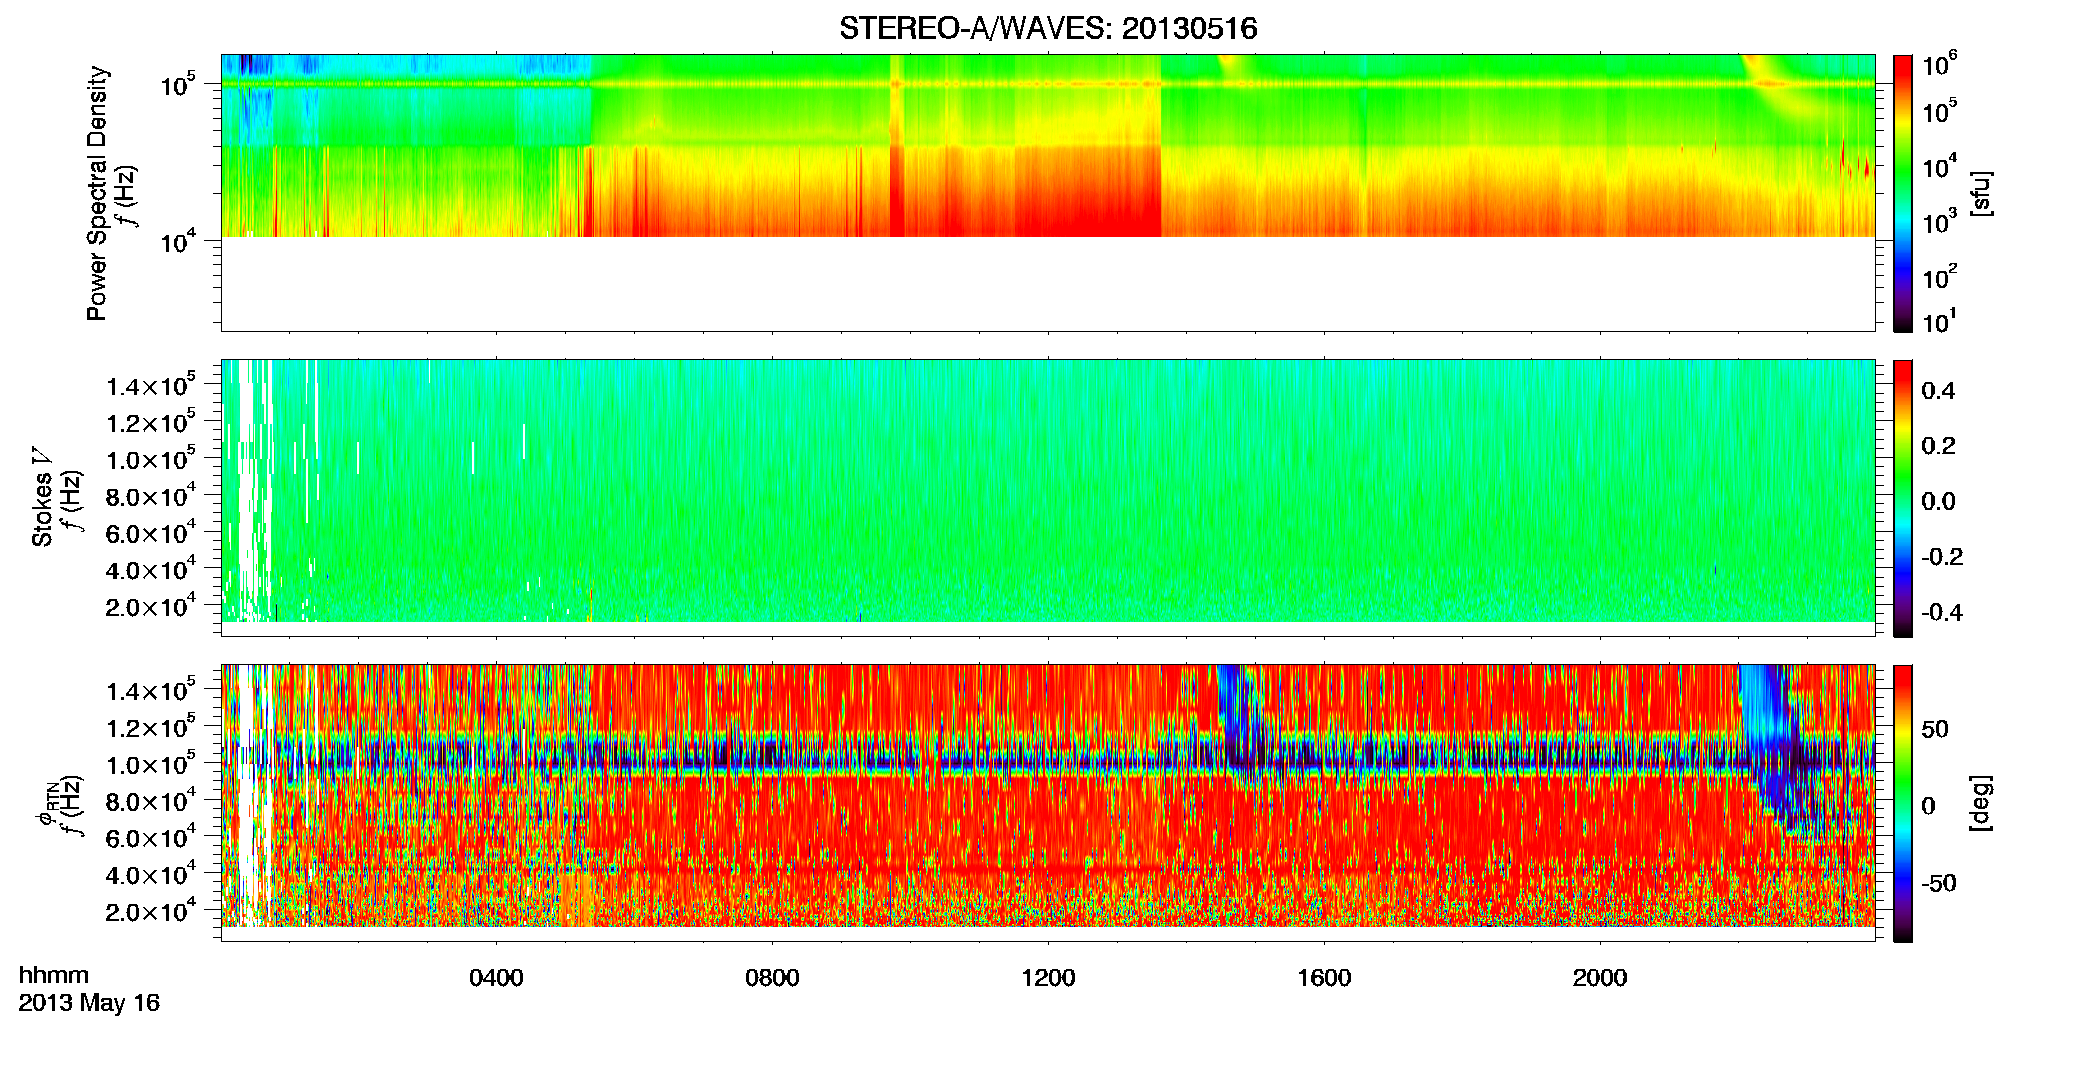Image resolution: width=2096 pixels, height=1080 pixels.
Task: Click the φRTN degrees colorbar
Action: (x=1903, y=803)
